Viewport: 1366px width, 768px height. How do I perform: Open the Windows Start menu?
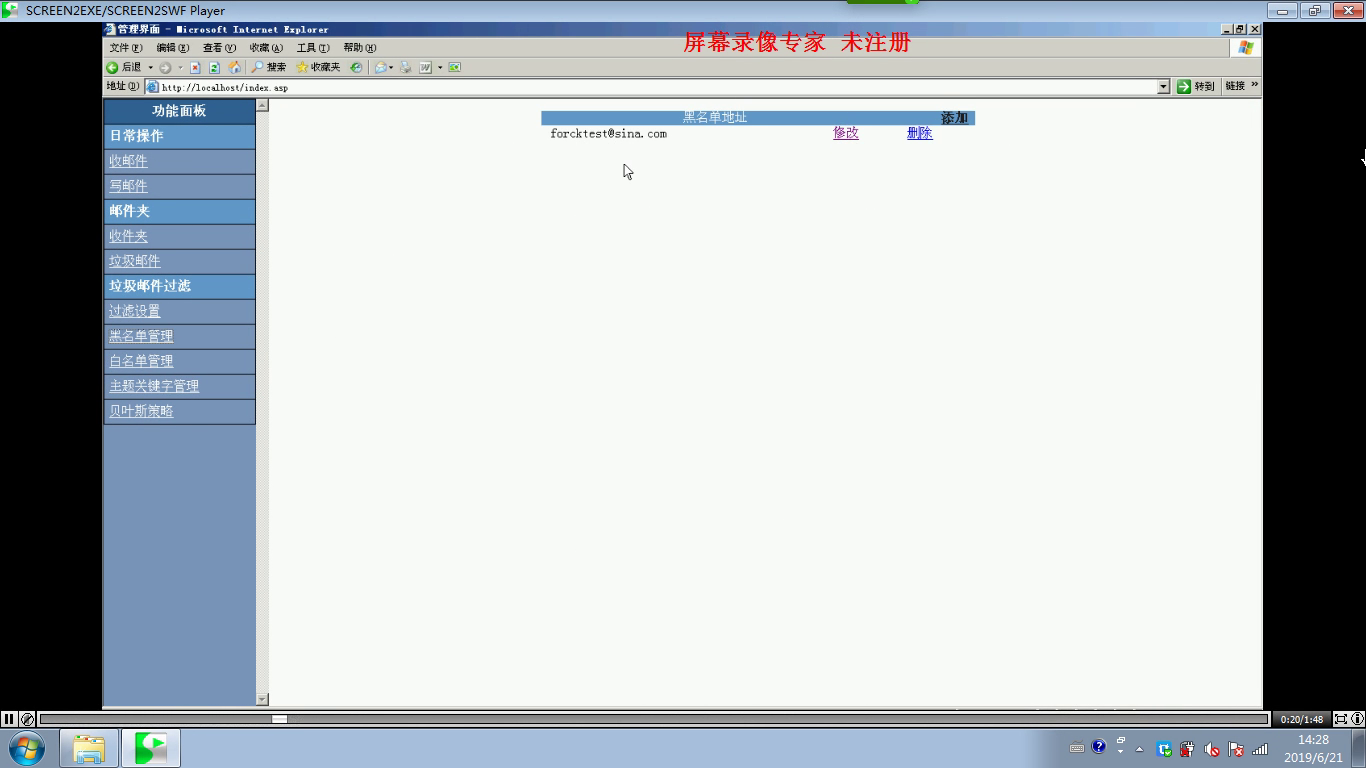27,748
